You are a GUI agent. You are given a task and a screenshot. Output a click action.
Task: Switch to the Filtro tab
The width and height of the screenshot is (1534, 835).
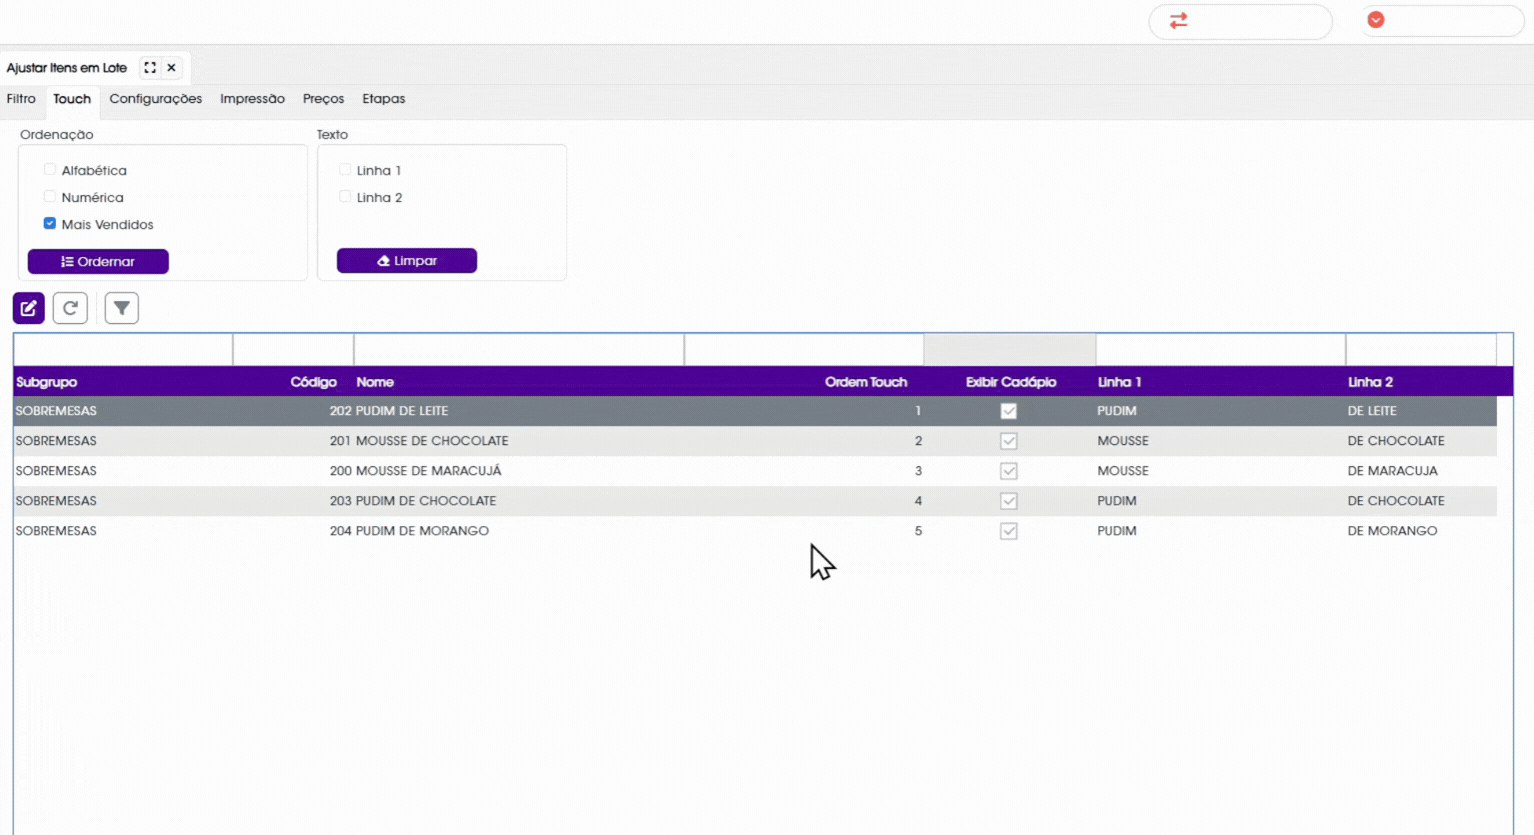(21, 99)
